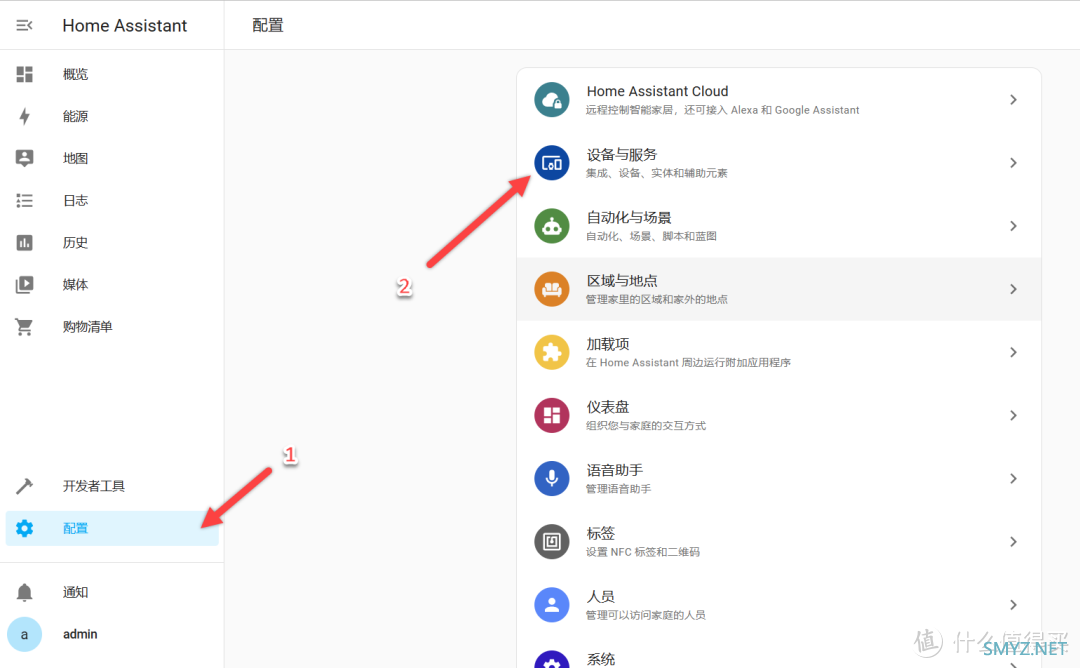The height and width of the screenshot is (668, 1080).
Task: Click the 语音助手 microphone icon
Action: (x=552, y=479)
